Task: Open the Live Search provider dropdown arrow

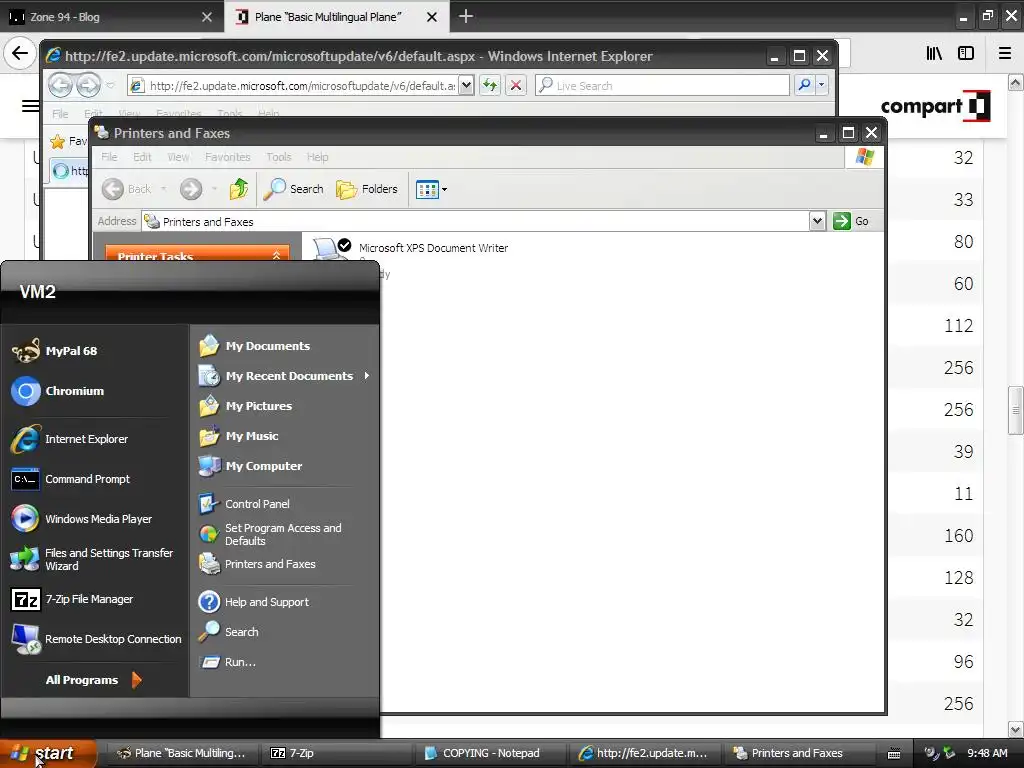Action: tap(822, 85)
